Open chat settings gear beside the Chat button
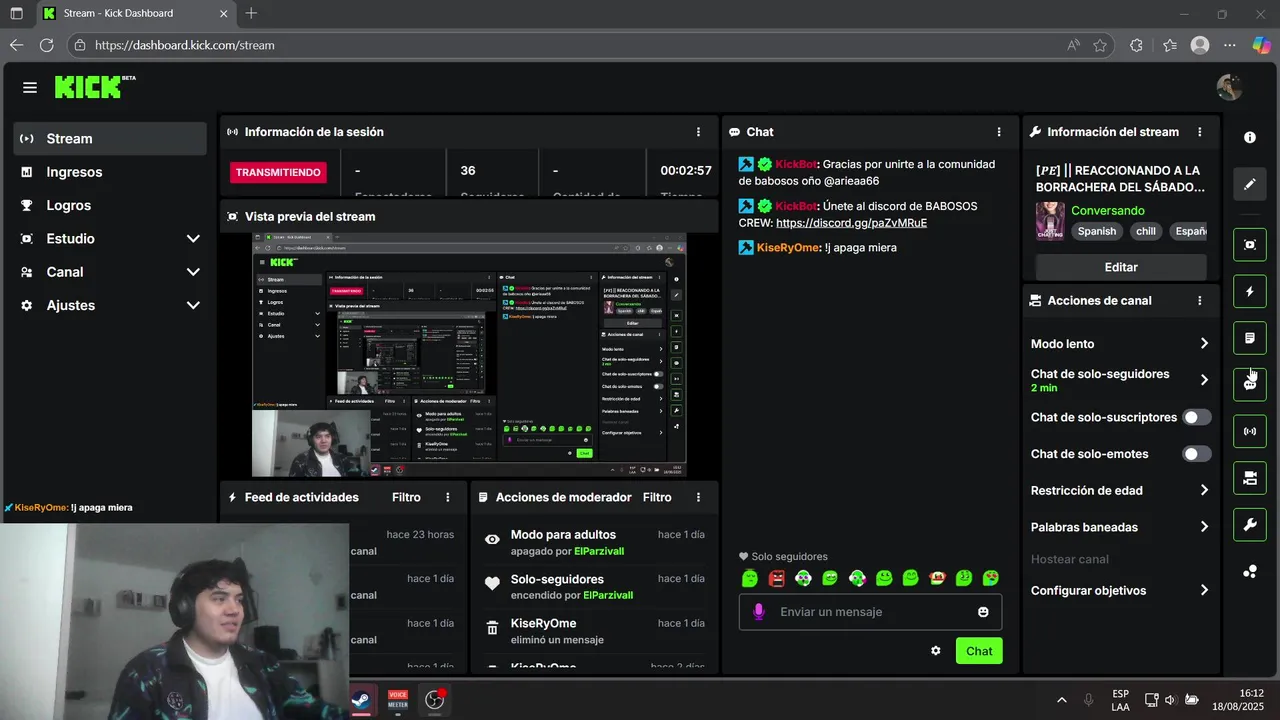Screen dimensions: 1280x720 936,651
